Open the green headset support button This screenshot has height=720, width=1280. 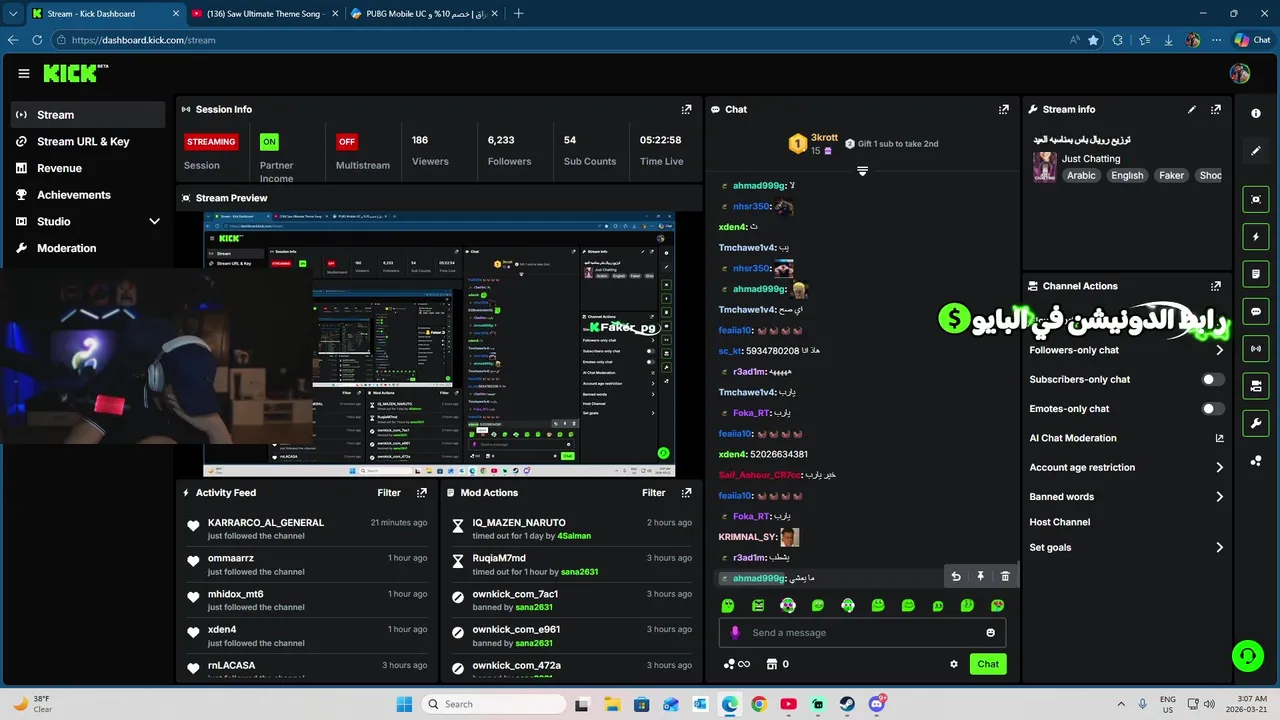click(1247, 656)
